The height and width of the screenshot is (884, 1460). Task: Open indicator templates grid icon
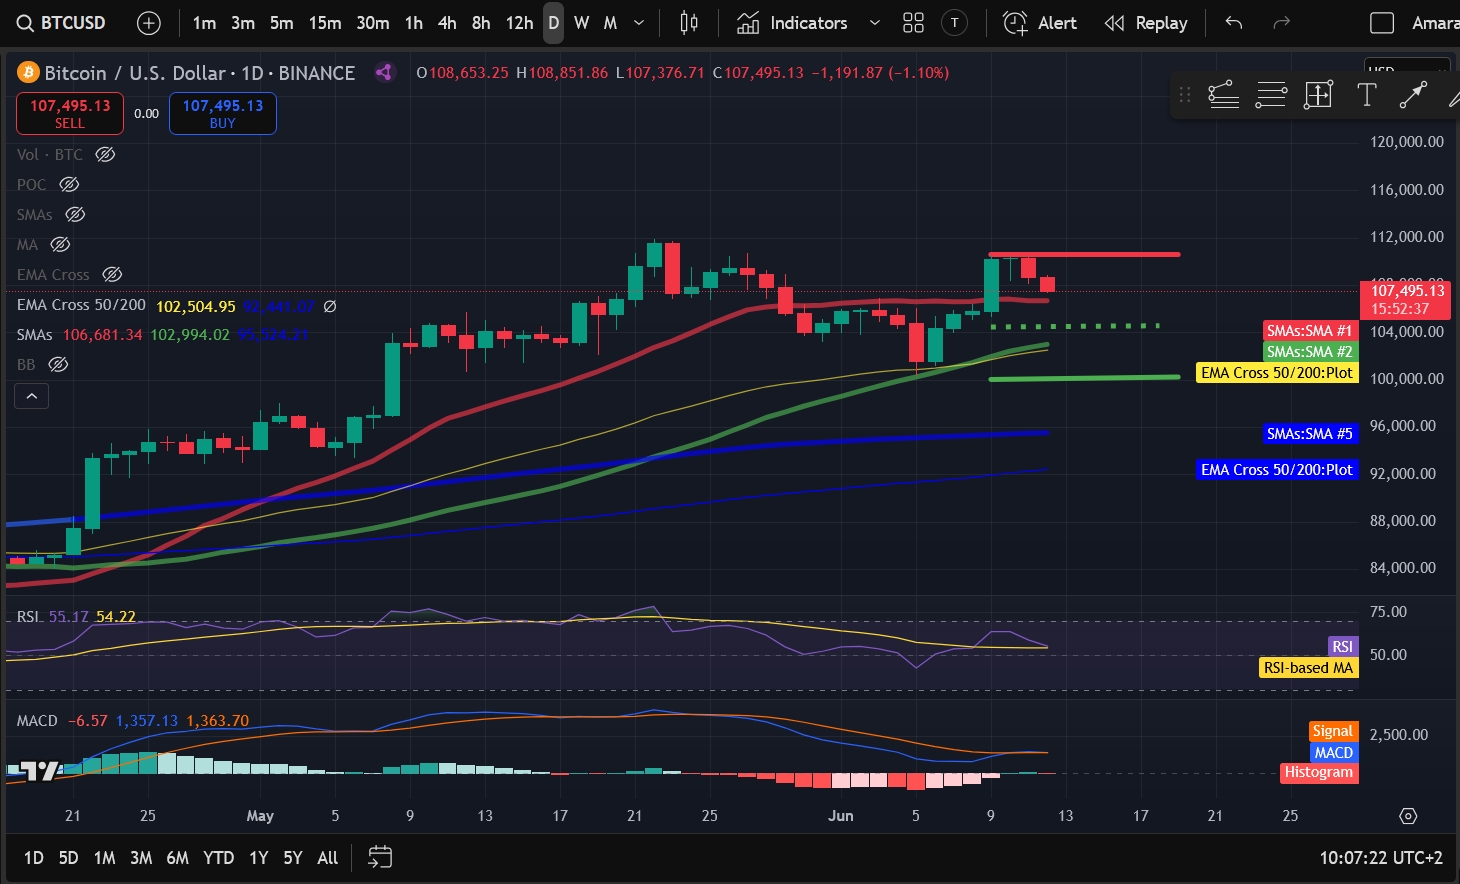pyautogui.click(x=913, y=23)
